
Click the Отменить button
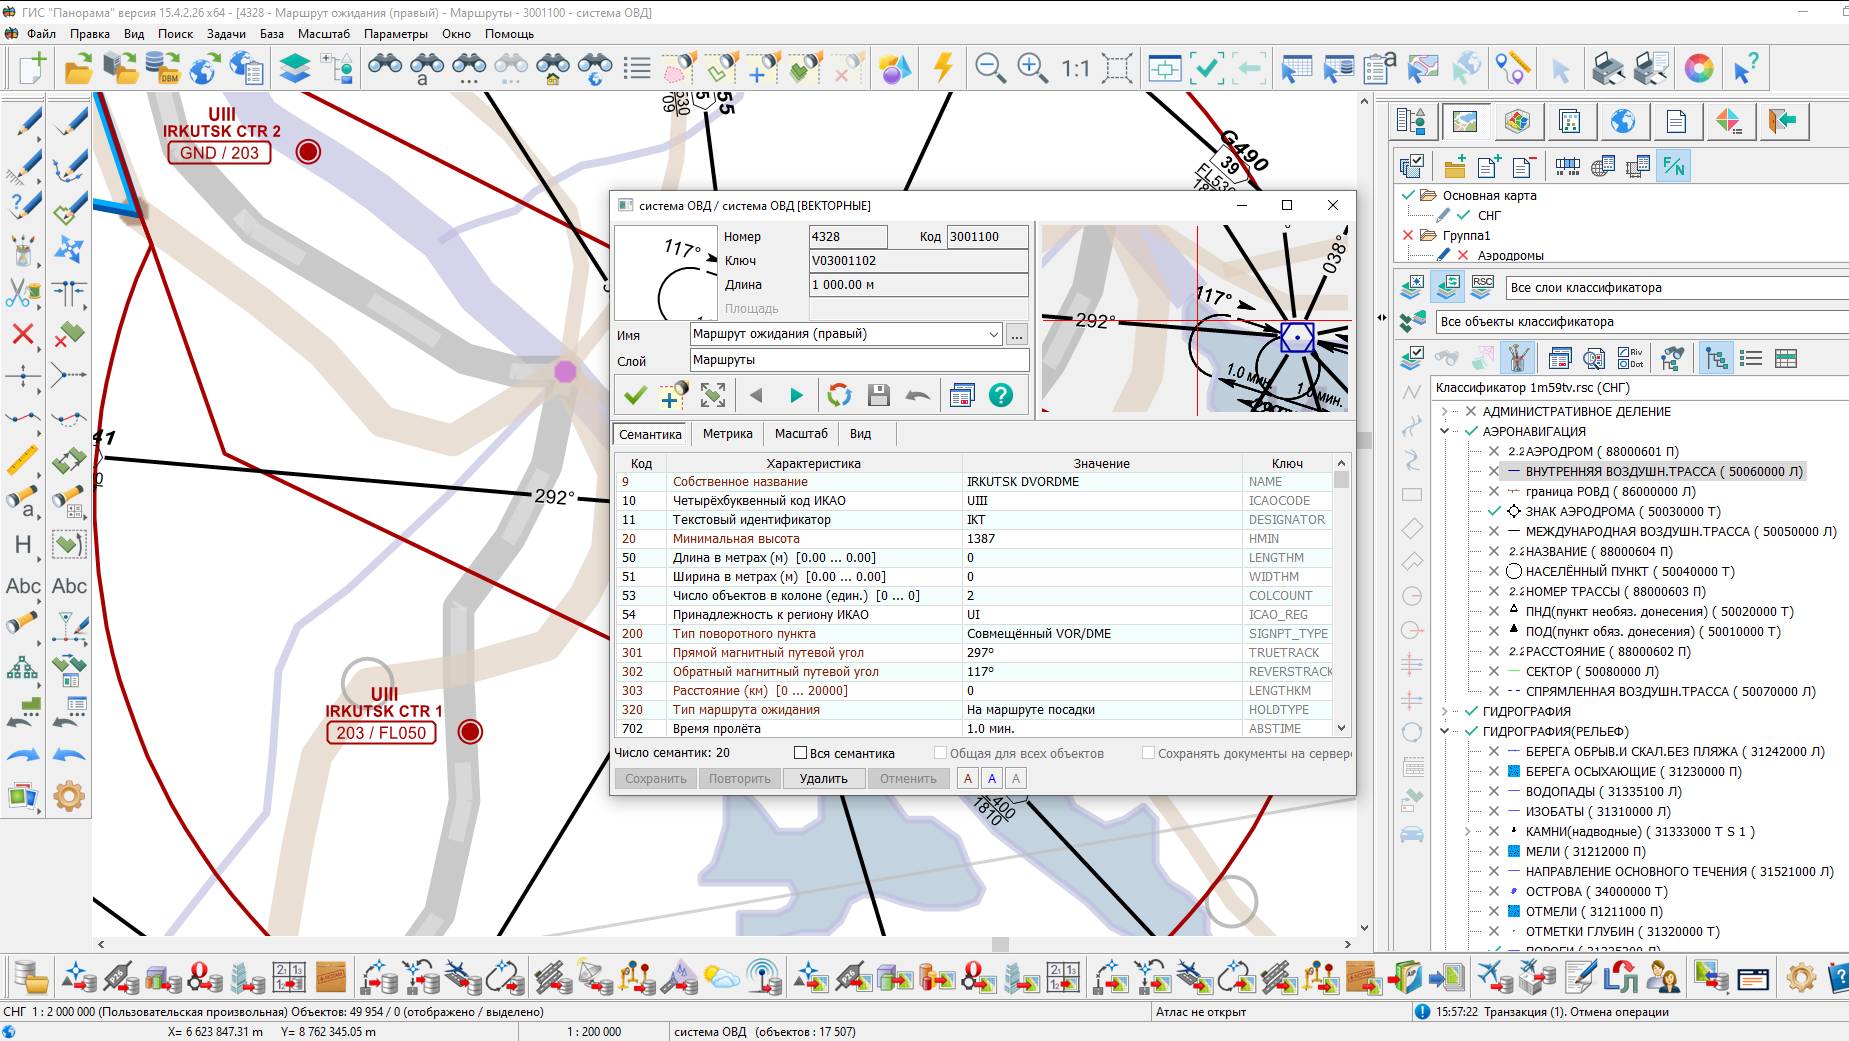point(908,778)
